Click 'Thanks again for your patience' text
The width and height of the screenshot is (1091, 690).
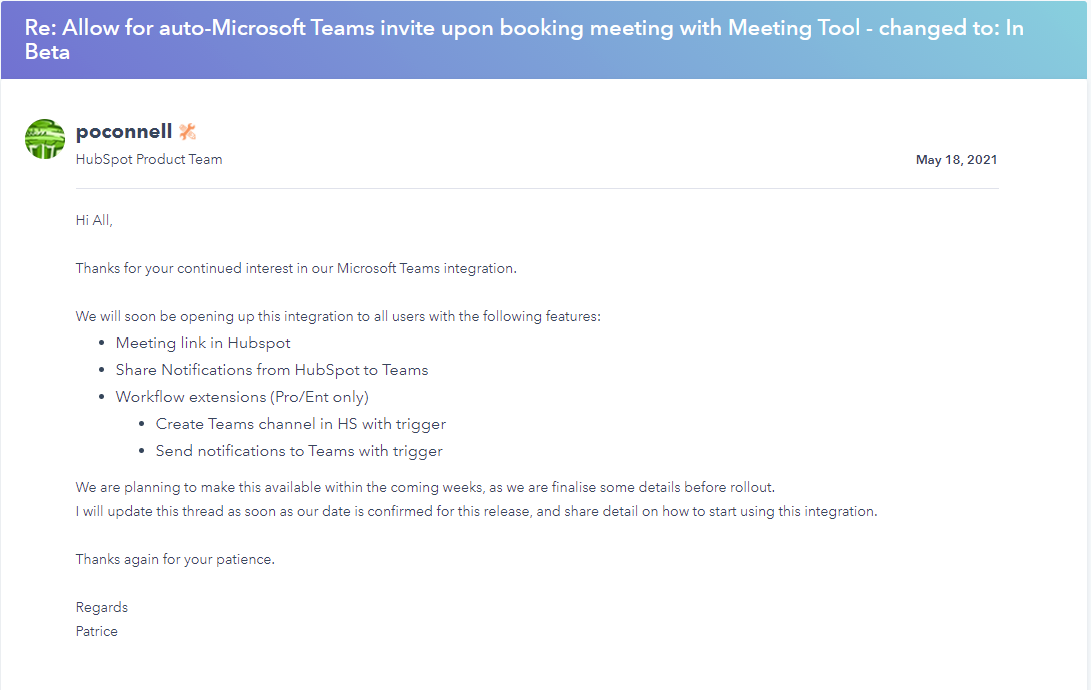[x=175, y=559]
